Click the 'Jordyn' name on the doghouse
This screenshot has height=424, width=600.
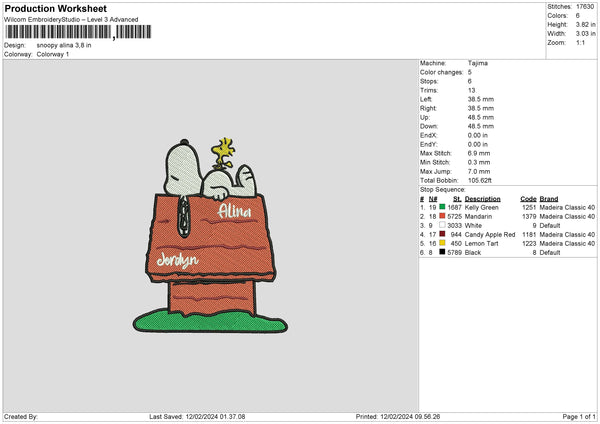(178, 261)
